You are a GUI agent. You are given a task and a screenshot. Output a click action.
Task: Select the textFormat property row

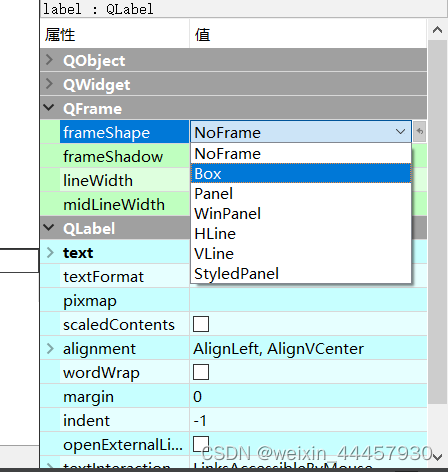point(115,276)
